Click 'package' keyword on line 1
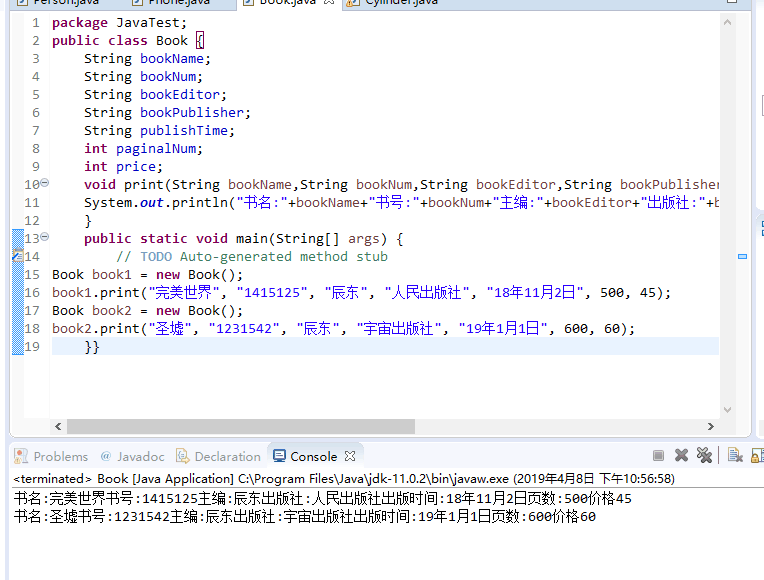The height and width of the screenshot is (580, 764). 80,23
